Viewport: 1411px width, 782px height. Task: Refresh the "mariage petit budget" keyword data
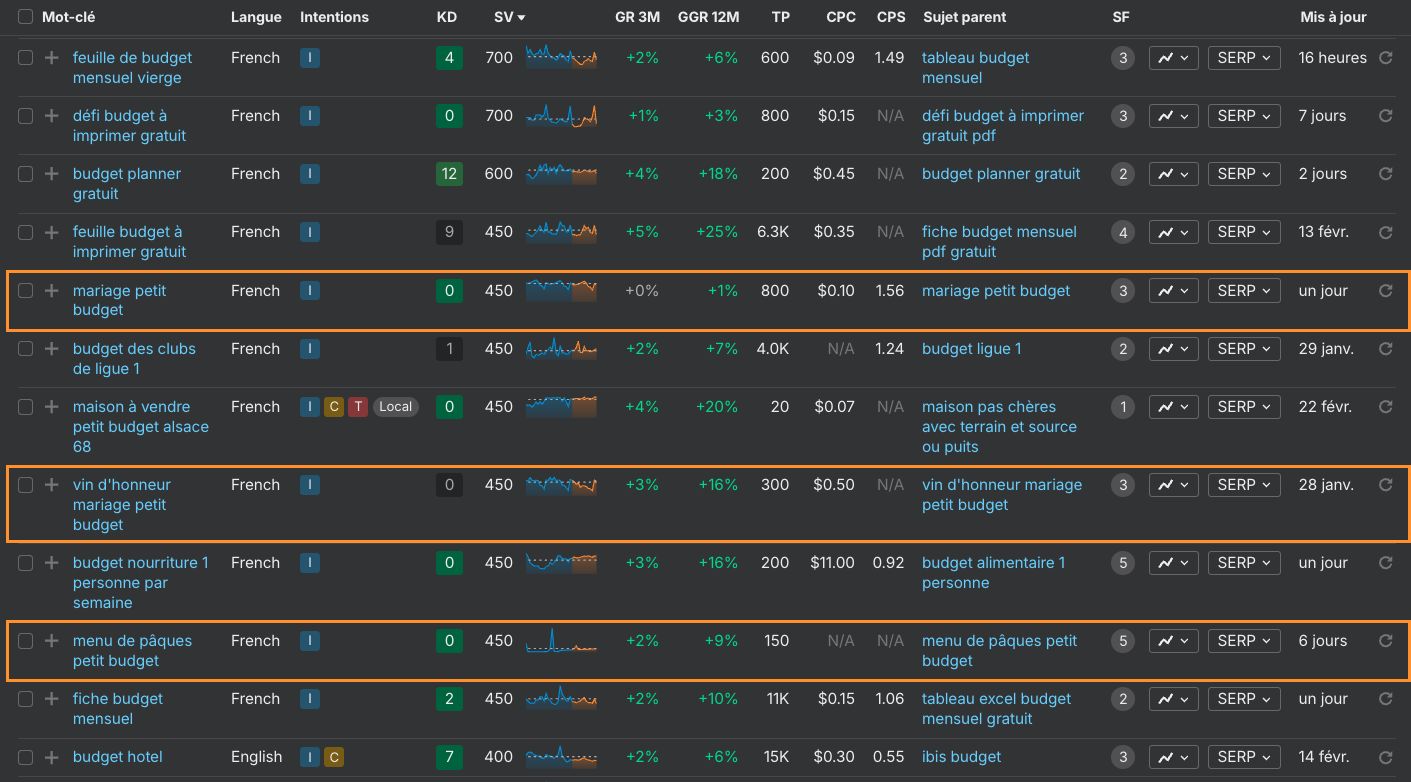(1386, 291)
